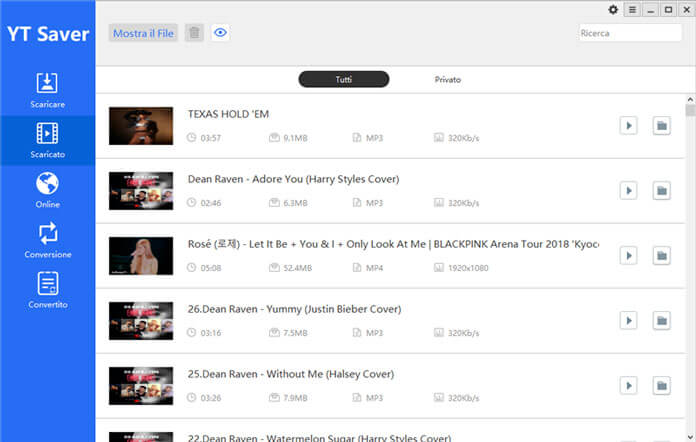This screenshot has width=696, height=442.
Task: Play Without Me Halsey Cover
Action: point(628,386)
